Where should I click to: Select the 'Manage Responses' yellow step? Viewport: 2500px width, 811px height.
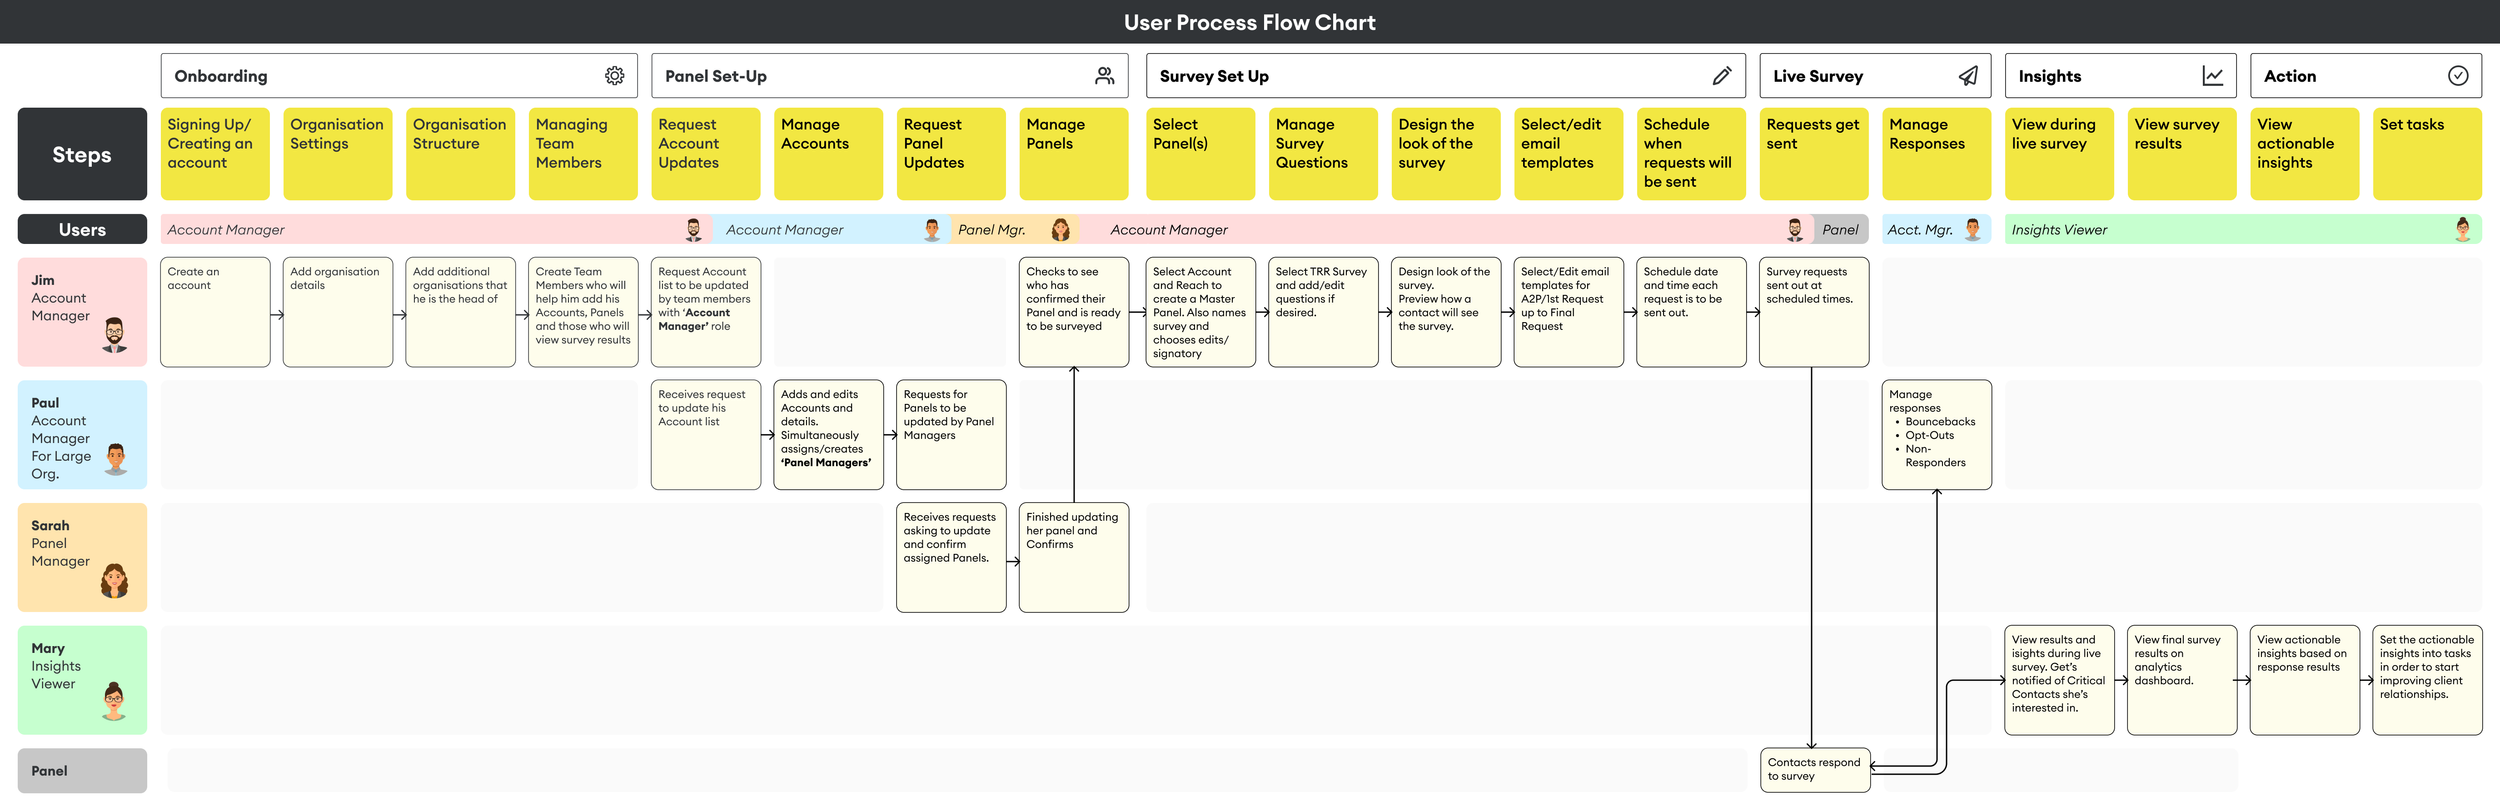coord(1936,154)
